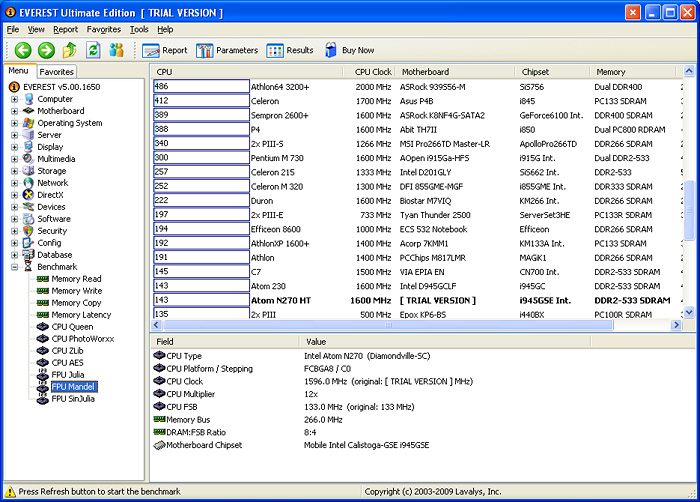Select the DirectX icon in the tree

click(29, 195)
